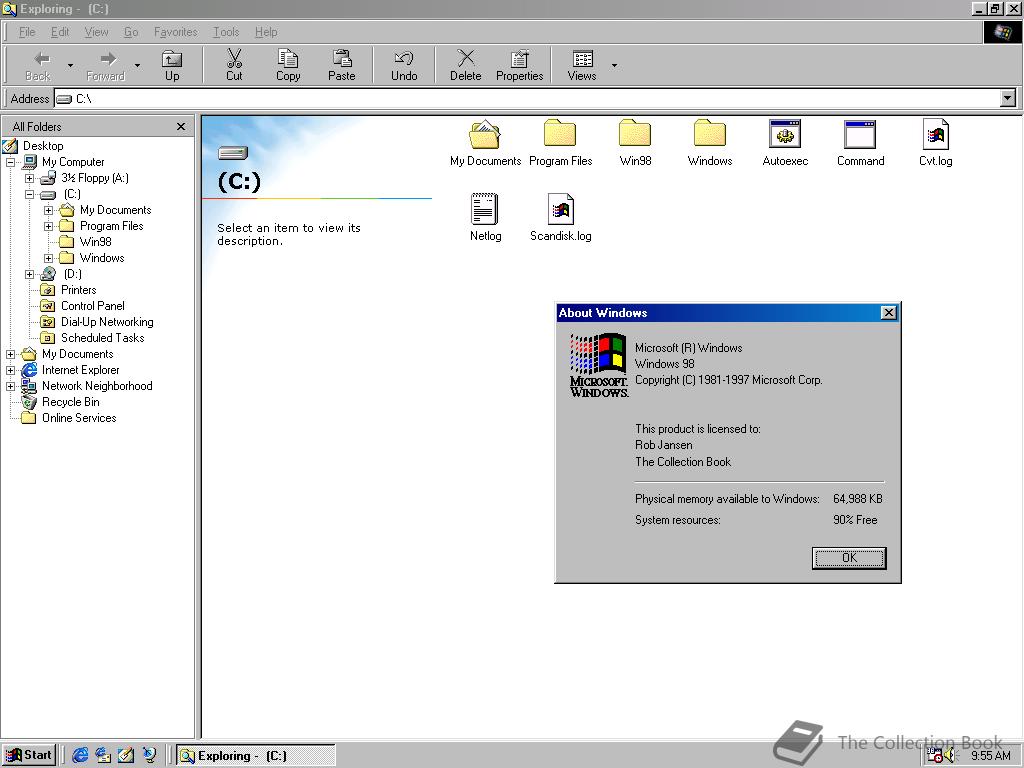Open the Back history dropdown arrow
The height and width of the screenshot is (768, 1024).
pyautogui.click(x=70, y=65)
